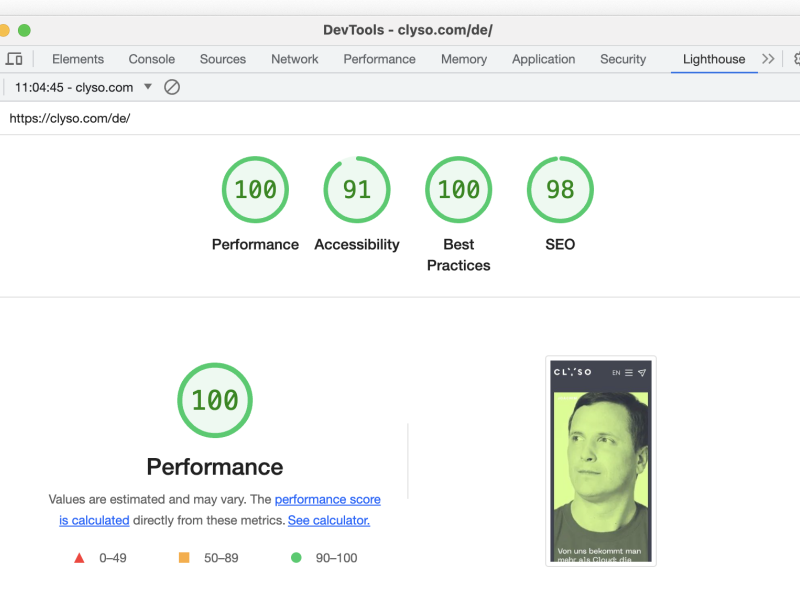Click the green 90–100 legend circle

[295, 558]
